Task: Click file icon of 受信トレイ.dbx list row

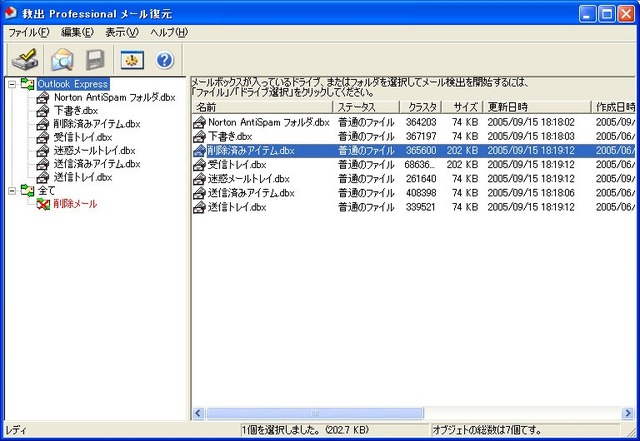Action: 199,165
